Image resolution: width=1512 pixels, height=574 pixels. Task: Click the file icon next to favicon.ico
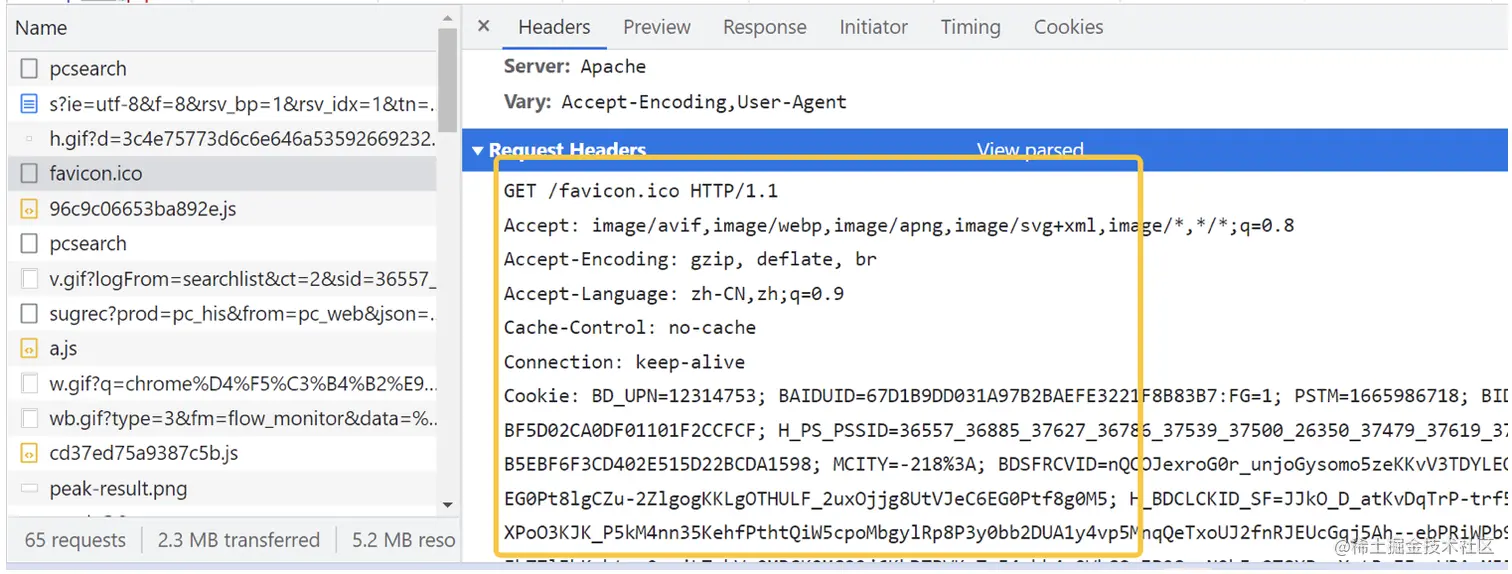coord(29,174)
